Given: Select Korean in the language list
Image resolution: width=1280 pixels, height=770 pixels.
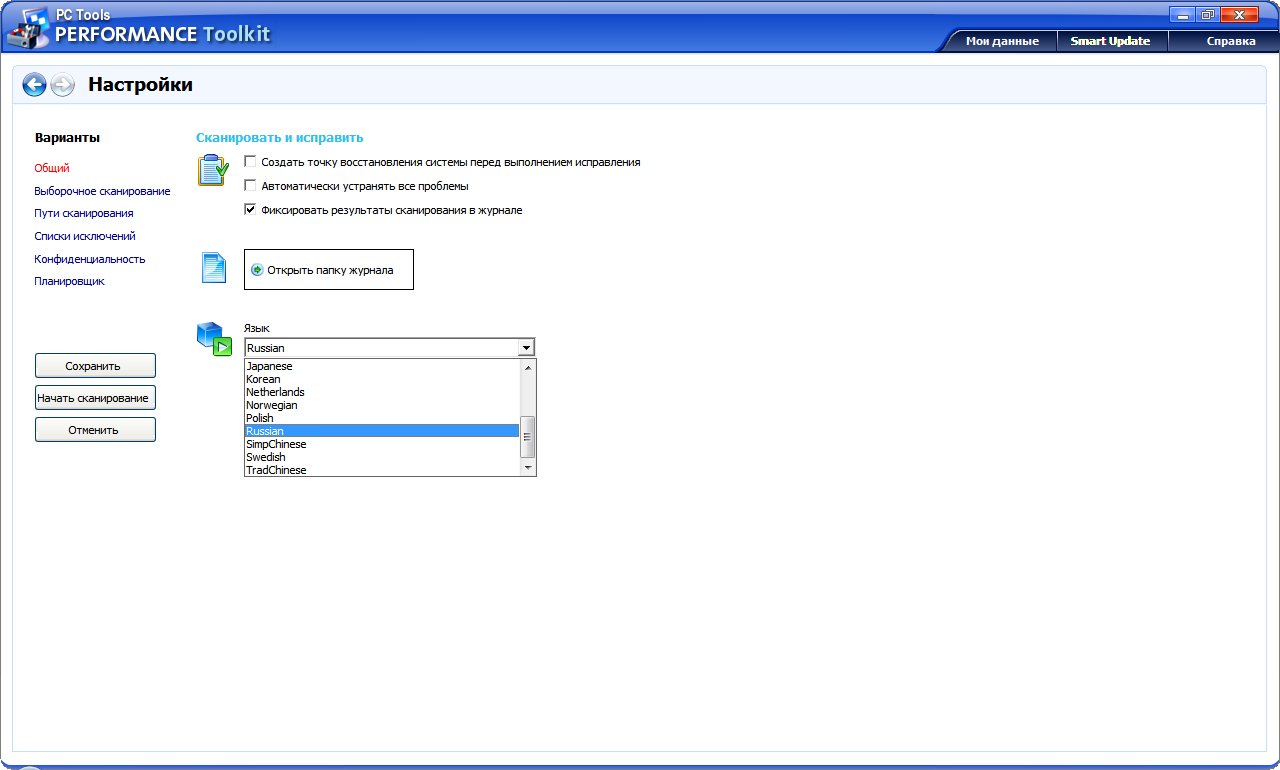Looking at the screenshot, I should tap(382, 379).
